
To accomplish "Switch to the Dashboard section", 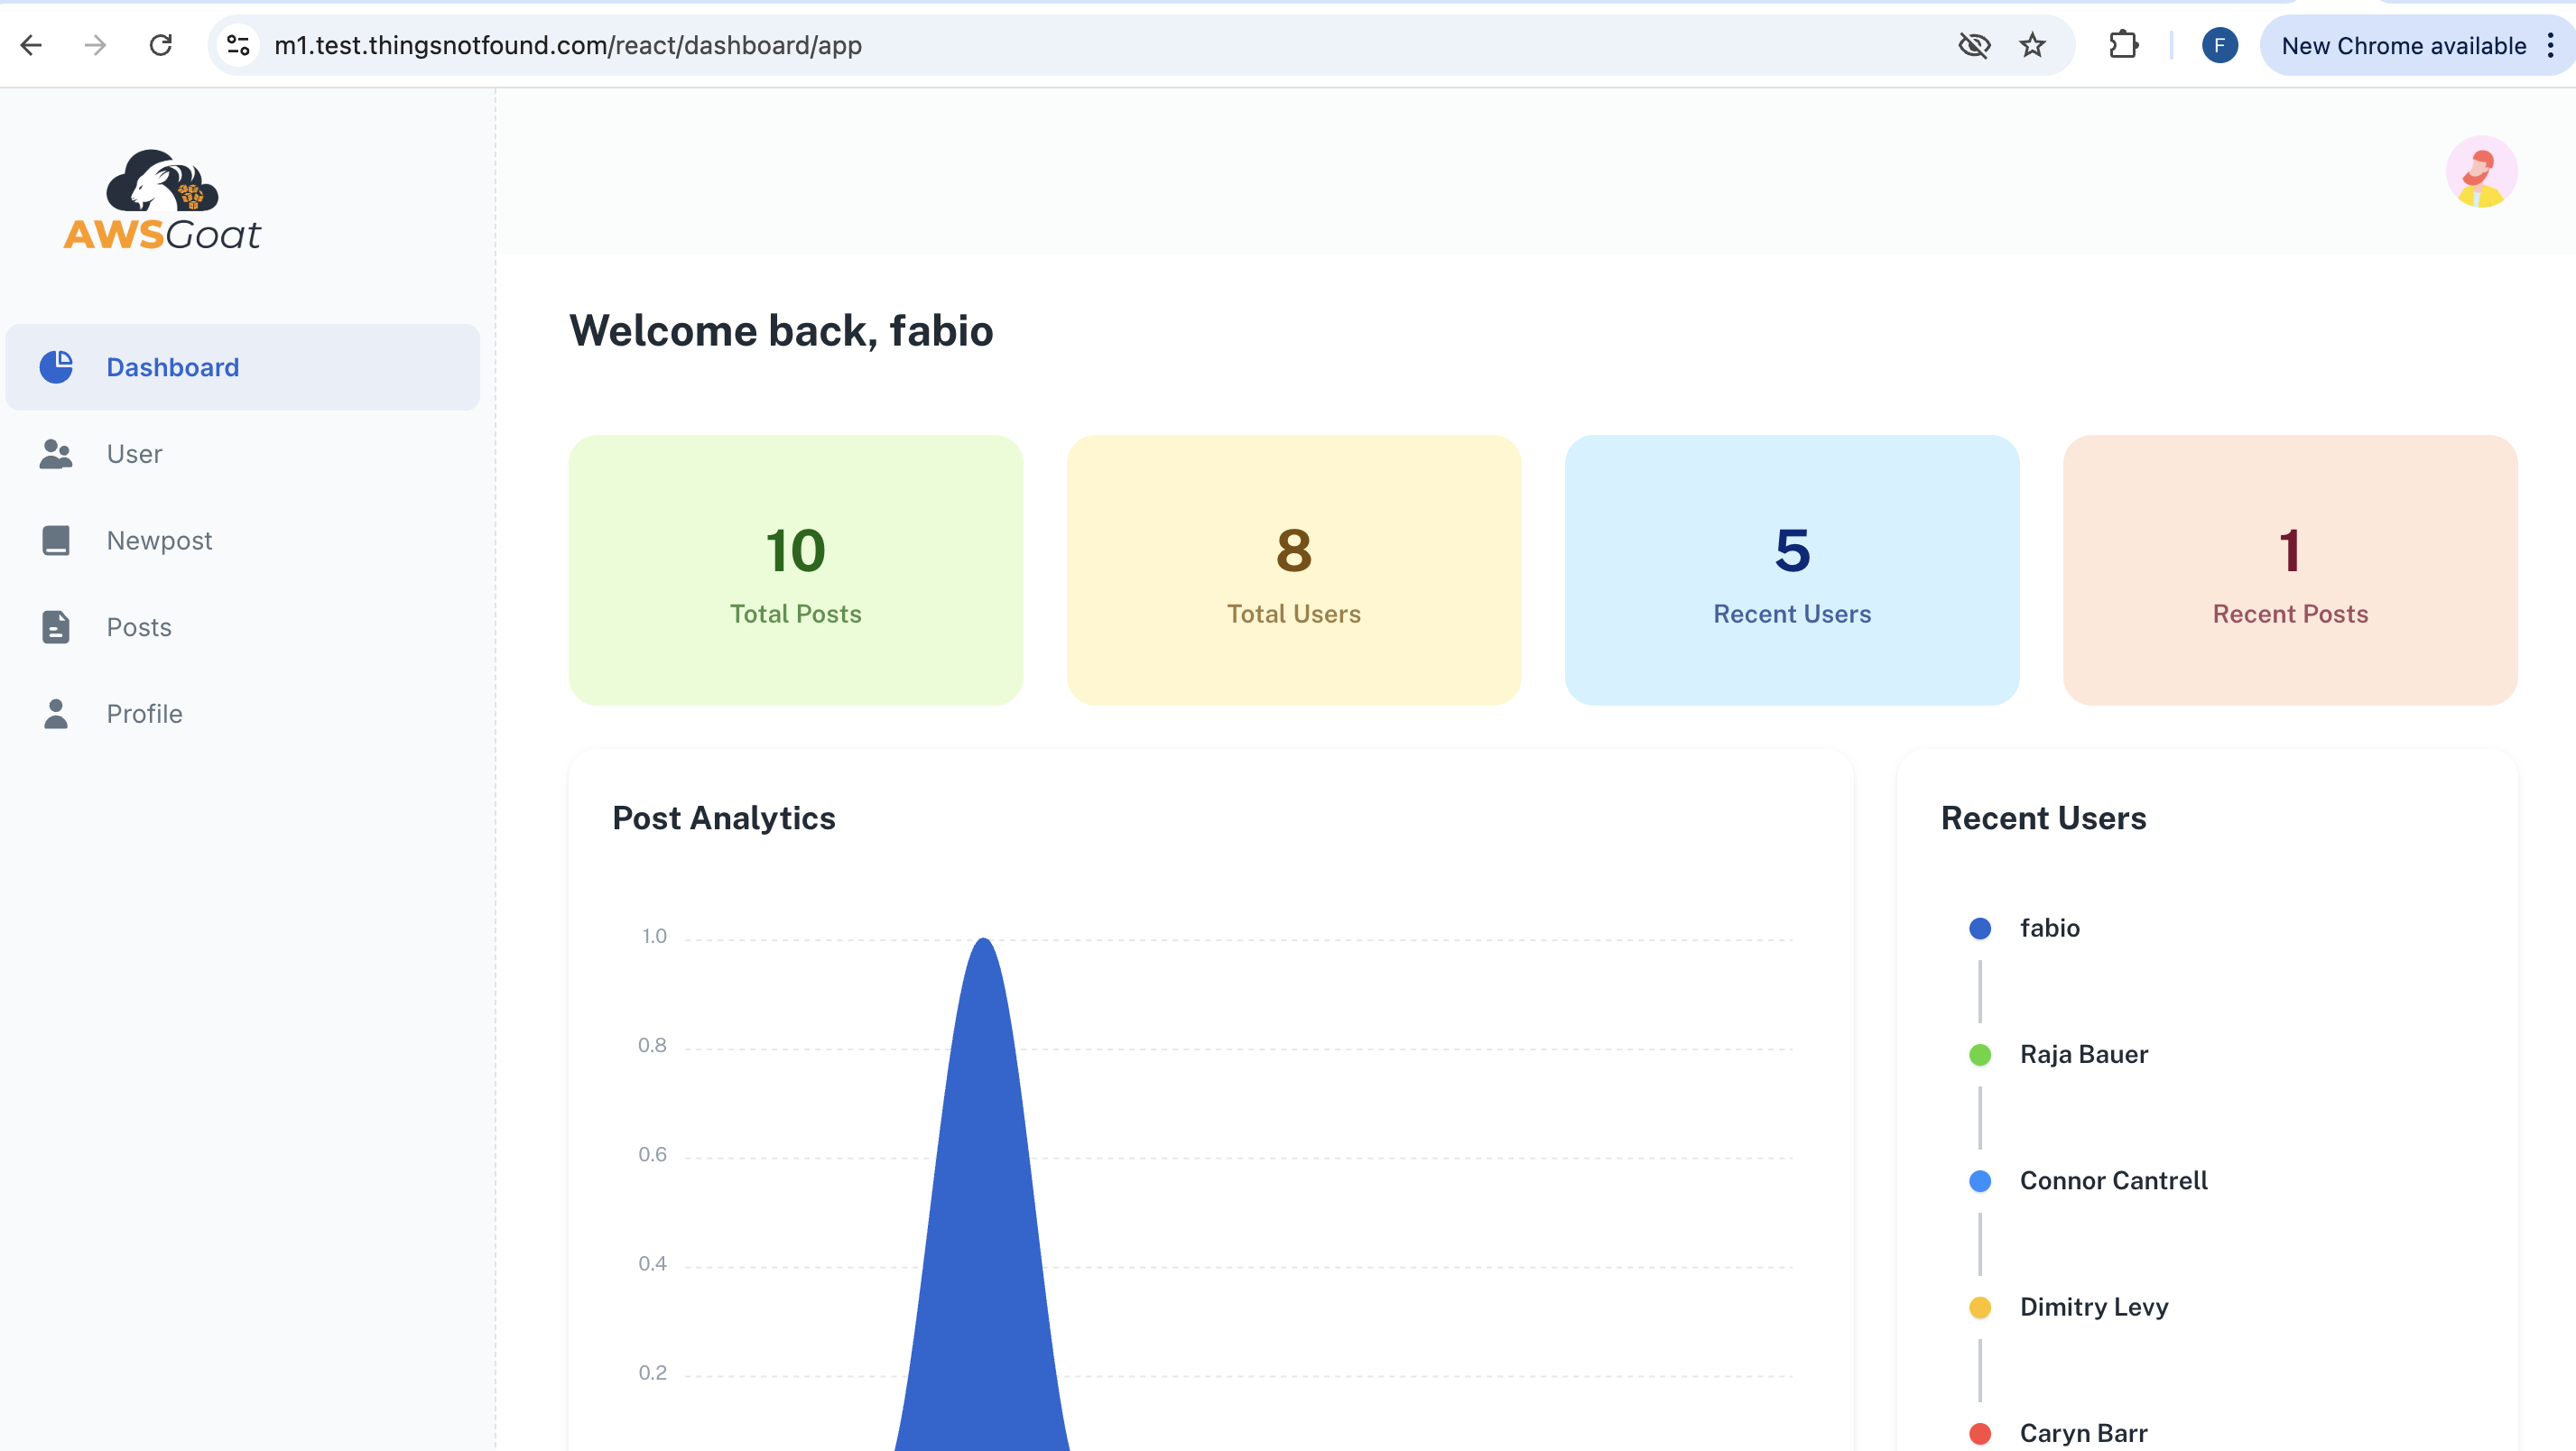I will (172, 367).
